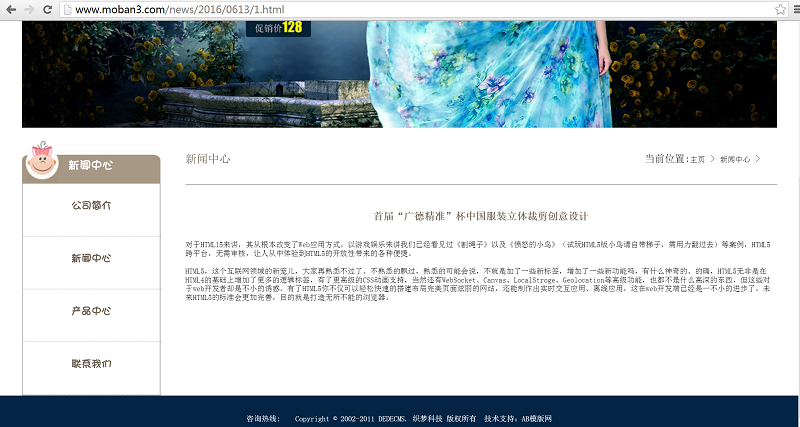Click the page document icon in the address bar
The image size is (800, 427).
67,9
